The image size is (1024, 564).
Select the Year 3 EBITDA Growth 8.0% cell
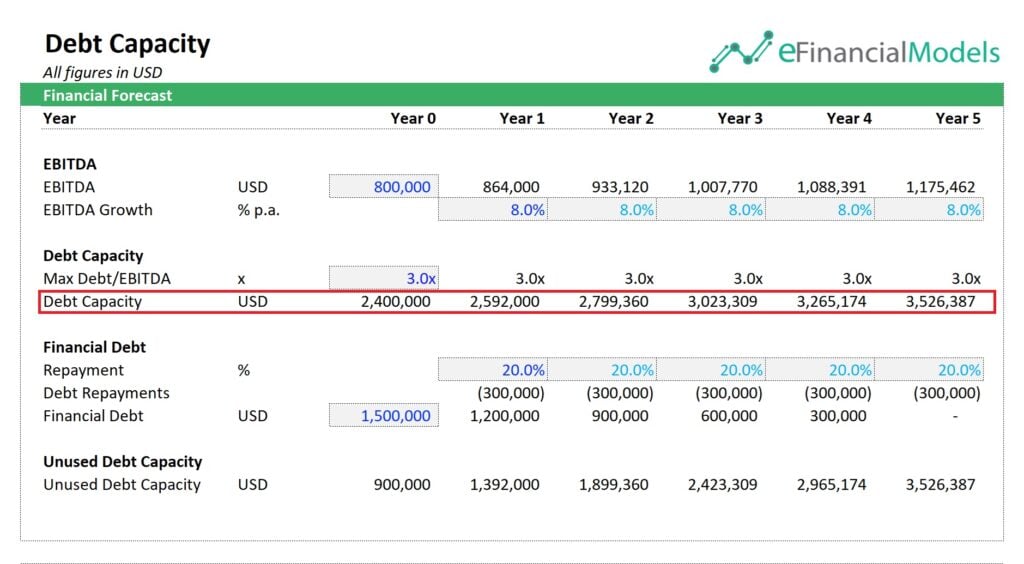coord(711,210)
